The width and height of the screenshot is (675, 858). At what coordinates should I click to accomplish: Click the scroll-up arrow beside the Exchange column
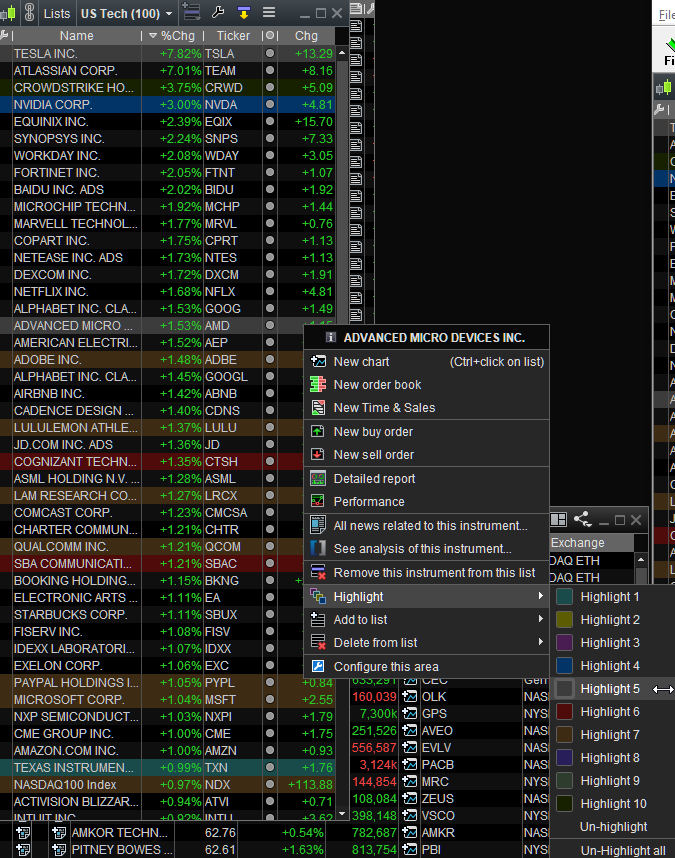tap(641, 560)
